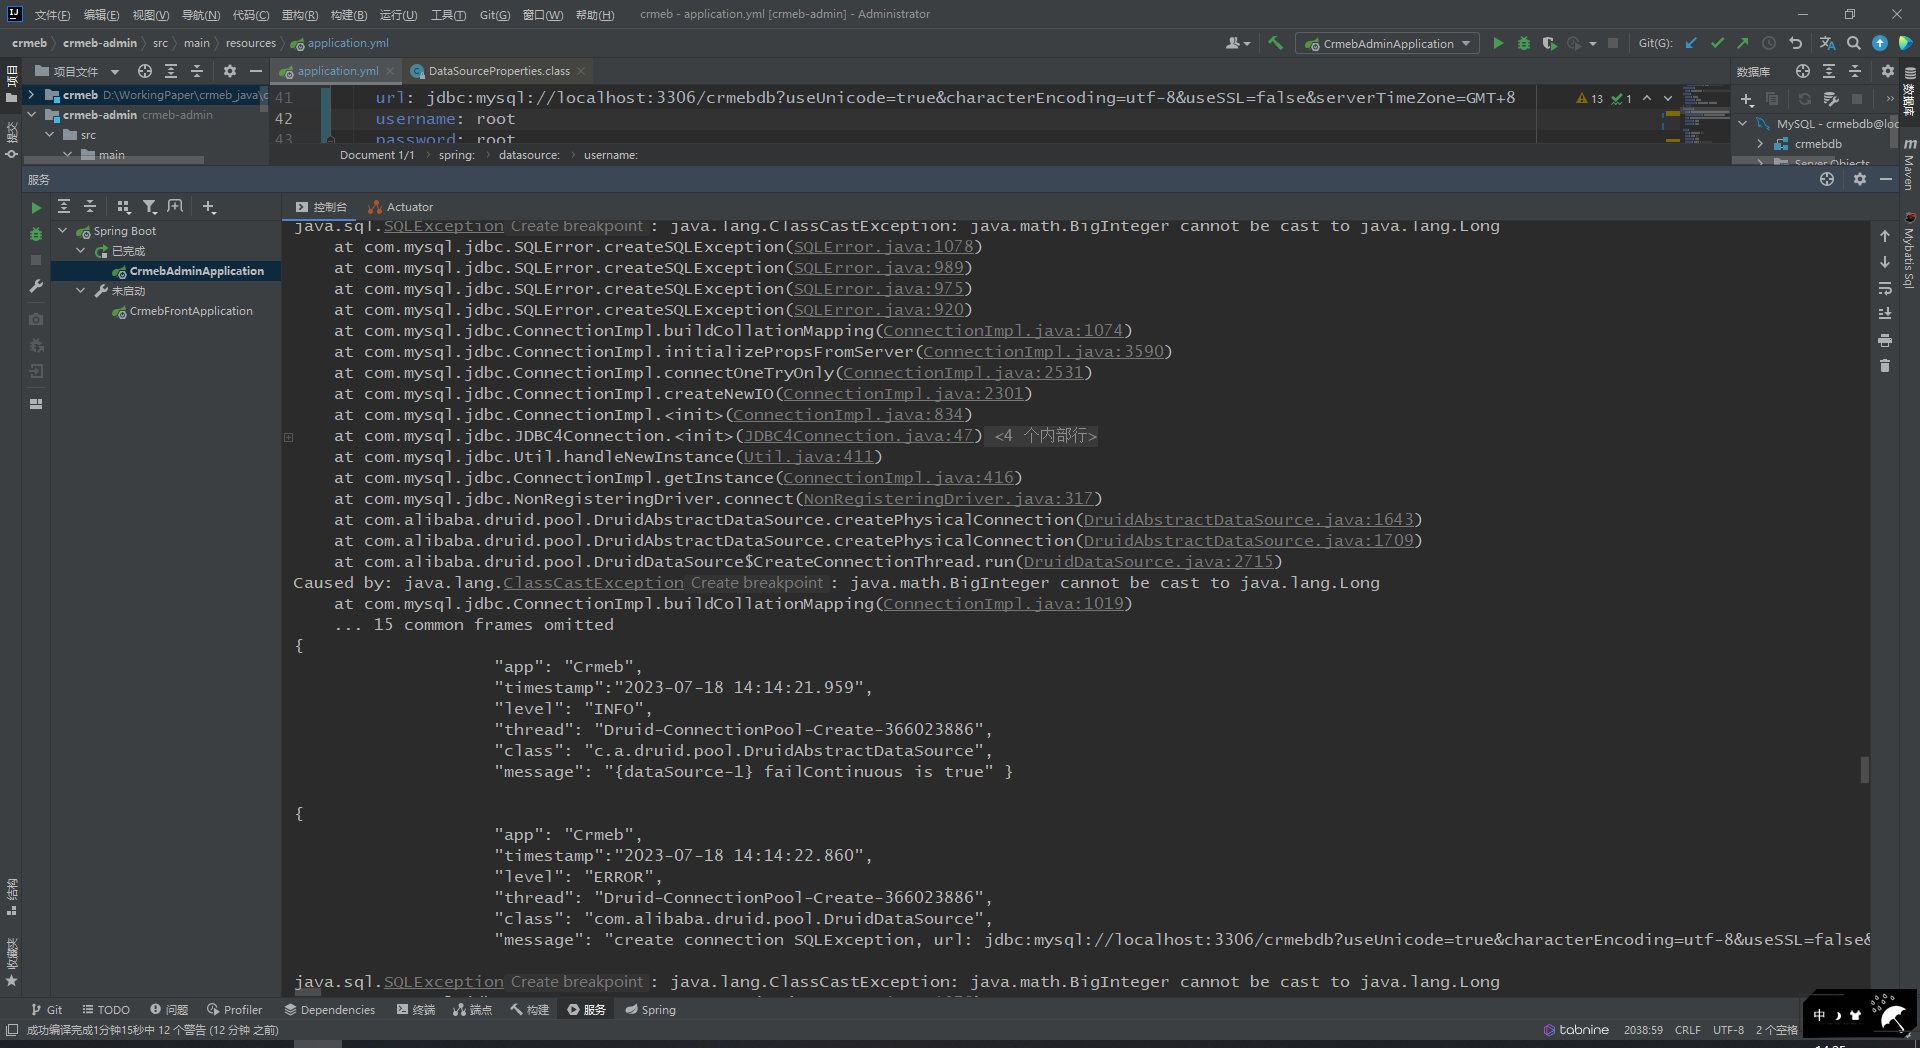The image size is (1920, 1048).
Task: Click the IDE update blue arrow icon
Action: click(1880, 43)
